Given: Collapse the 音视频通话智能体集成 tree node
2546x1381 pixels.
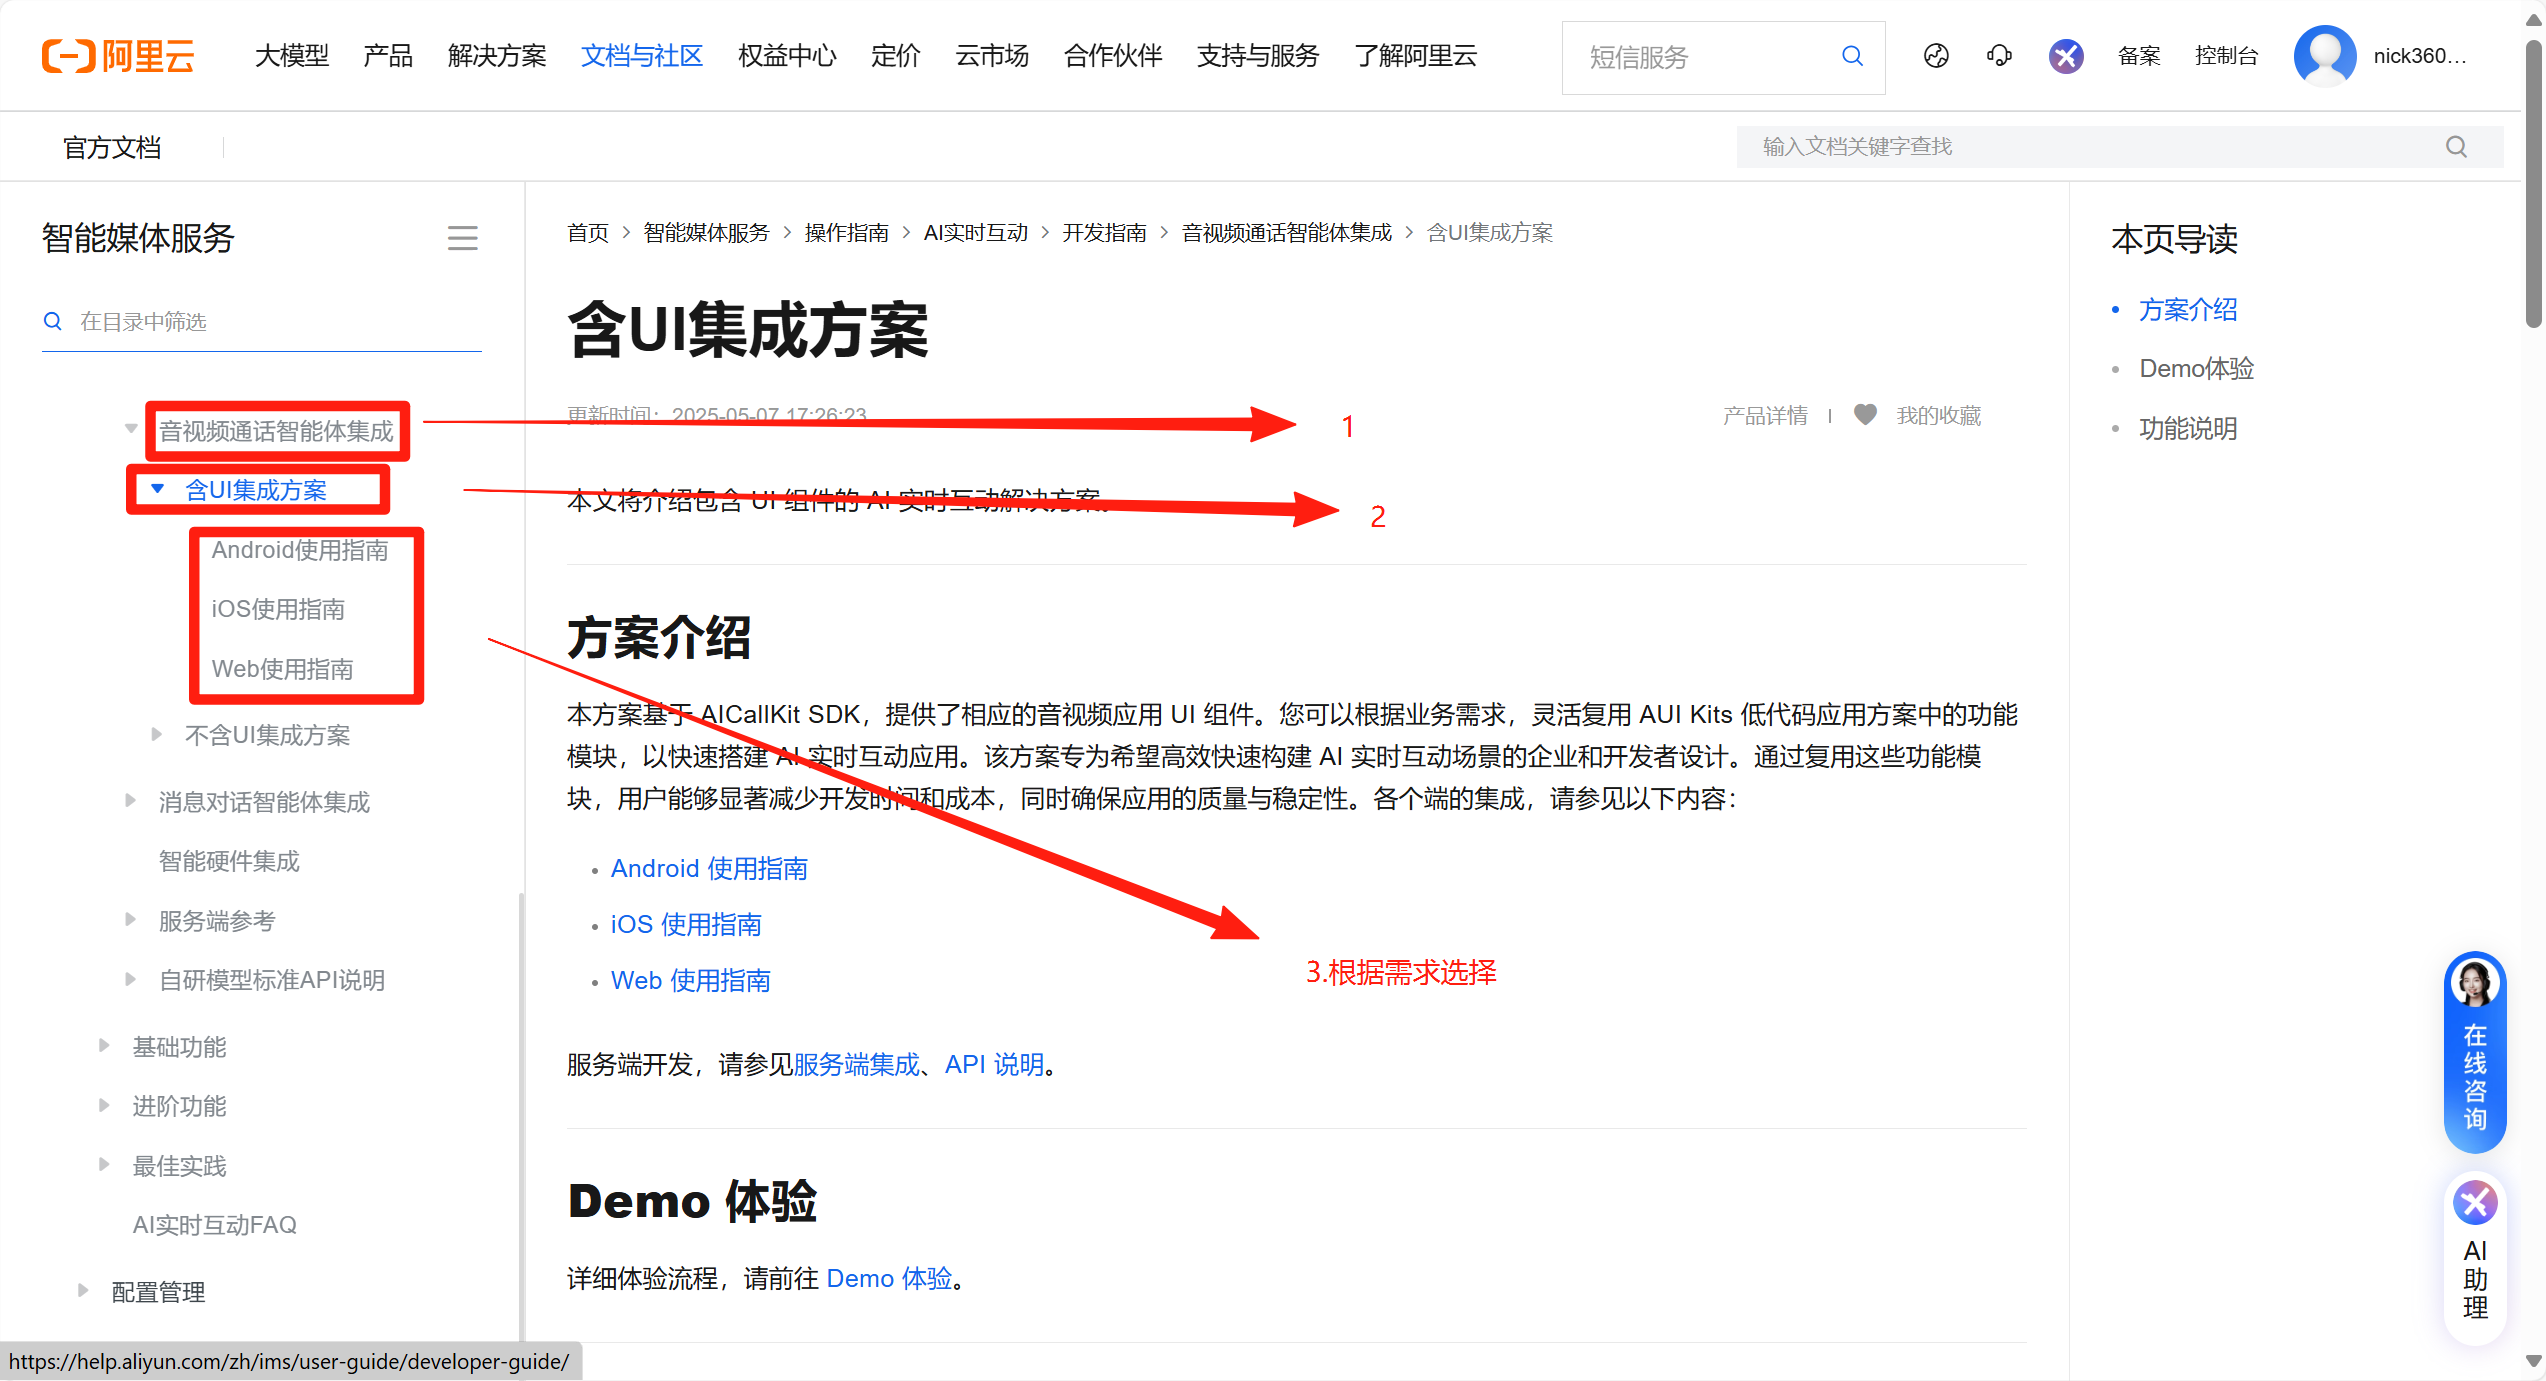Looking at the screenshot, I should point(131,430).
